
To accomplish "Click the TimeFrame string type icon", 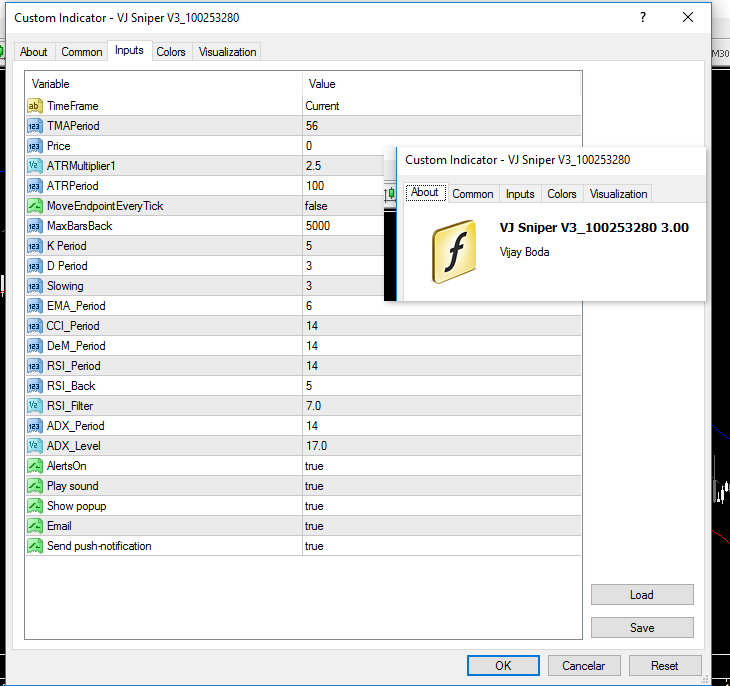I will coord(34,106).
